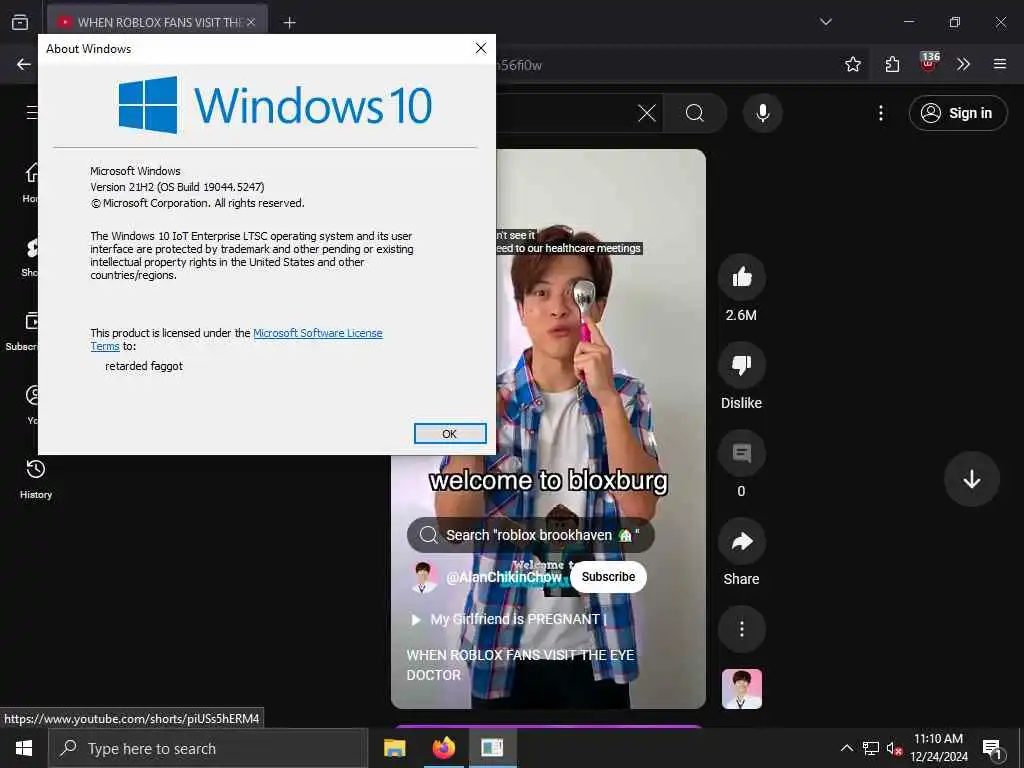Viewport: 1024px width, 768px height.
Task: Bookmark this page with star icon
Action: coord(852,64)
